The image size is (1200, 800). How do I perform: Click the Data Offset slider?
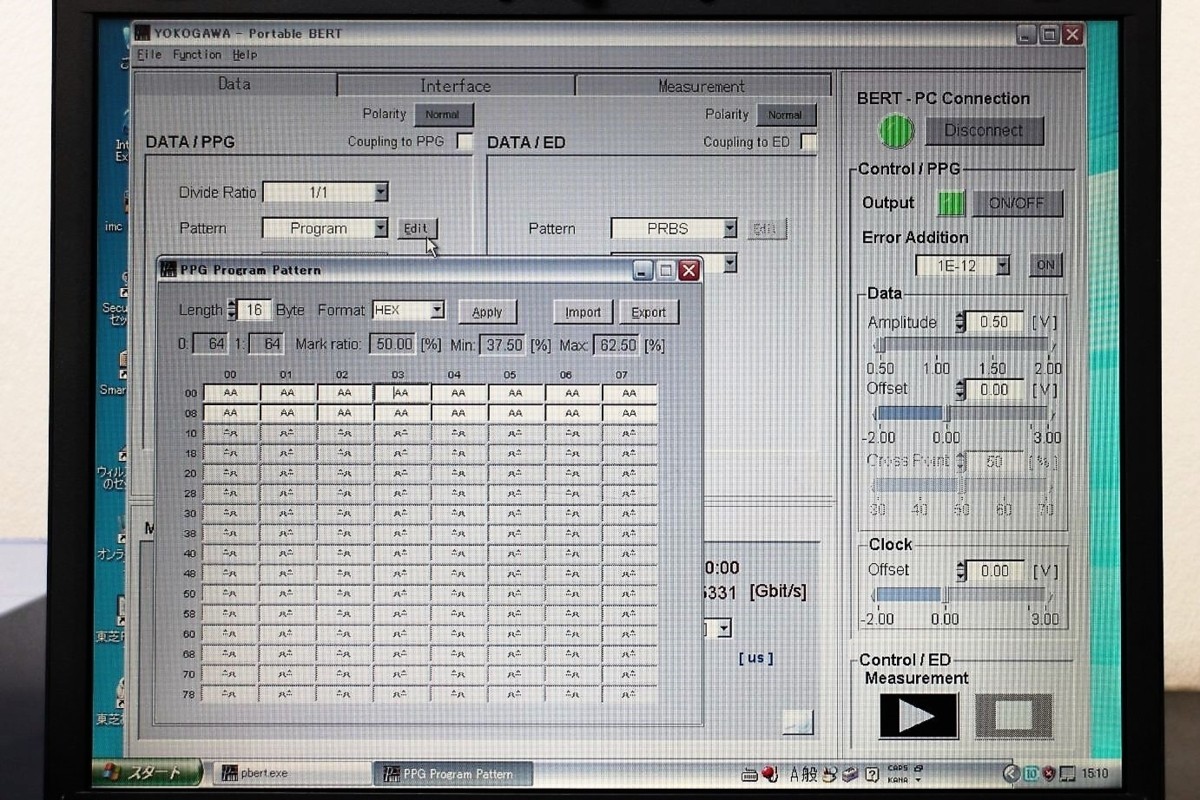[x=964, y=412]
